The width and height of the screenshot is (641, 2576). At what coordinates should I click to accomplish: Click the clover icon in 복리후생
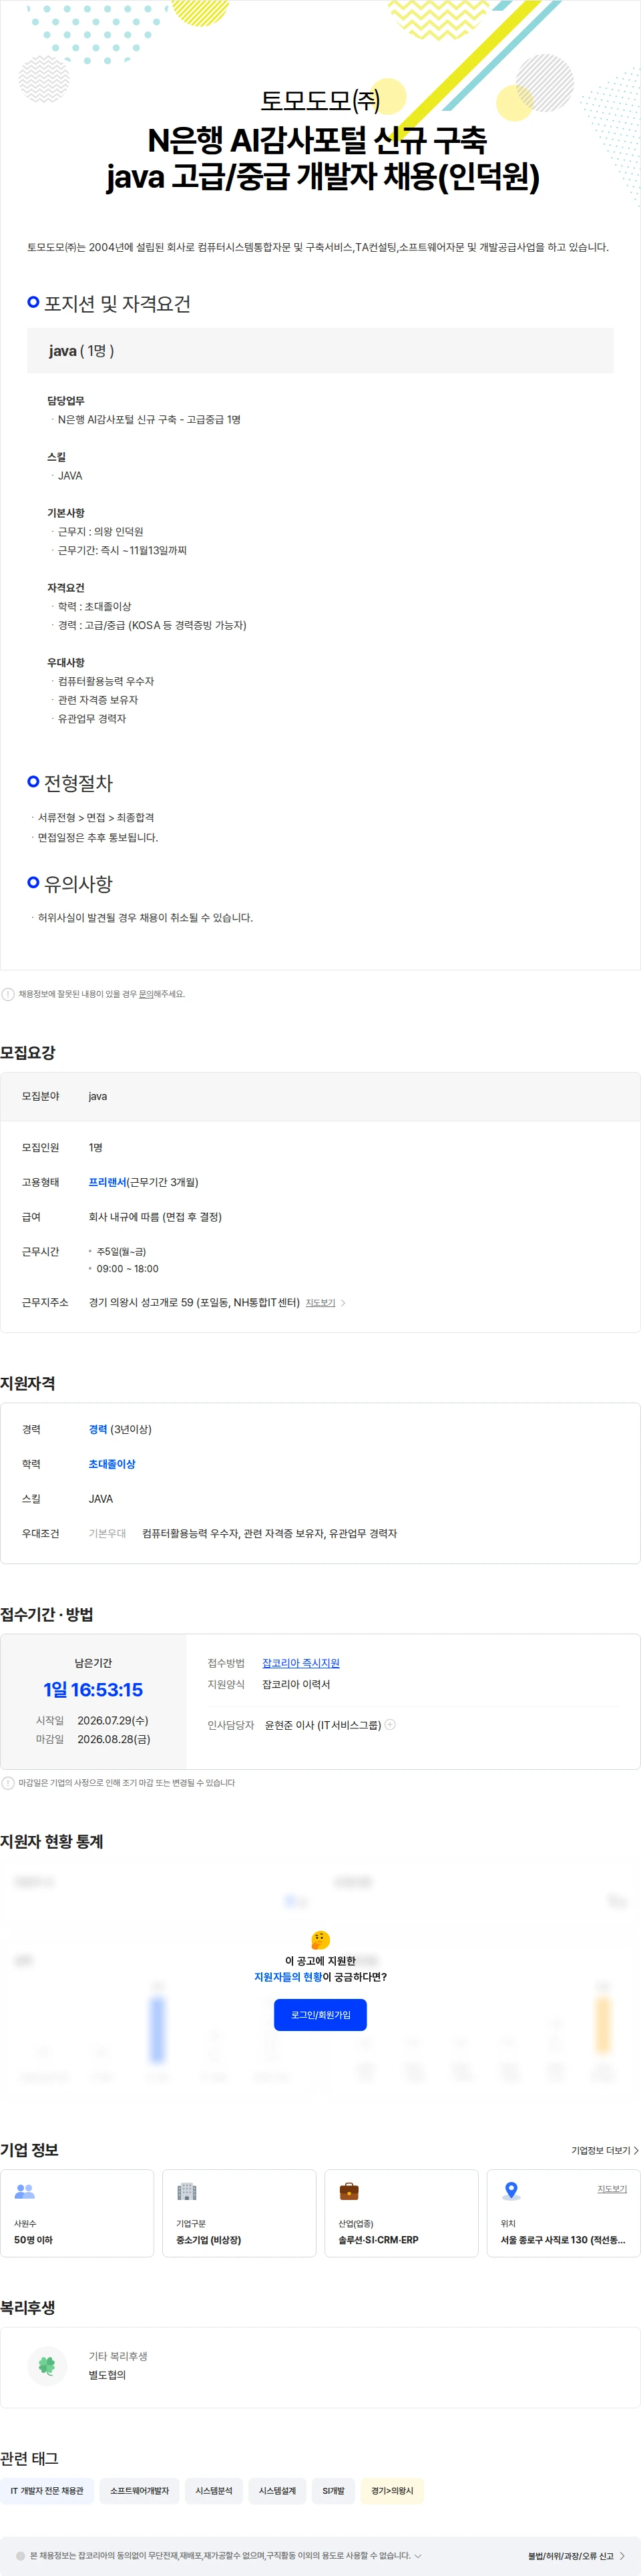[x=47, y=2365]
